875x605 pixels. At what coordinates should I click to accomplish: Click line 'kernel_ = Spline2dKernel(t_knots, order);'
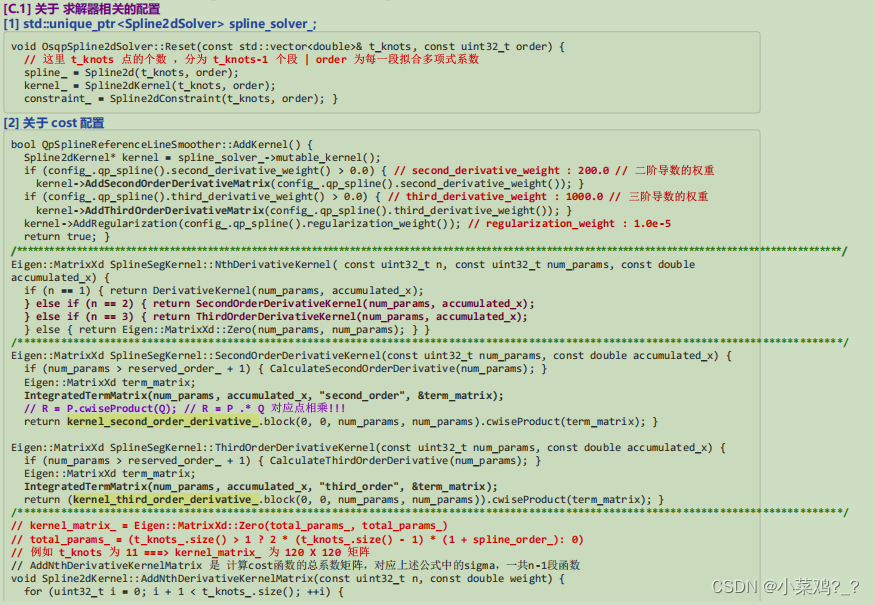click(x=150, y=85)
